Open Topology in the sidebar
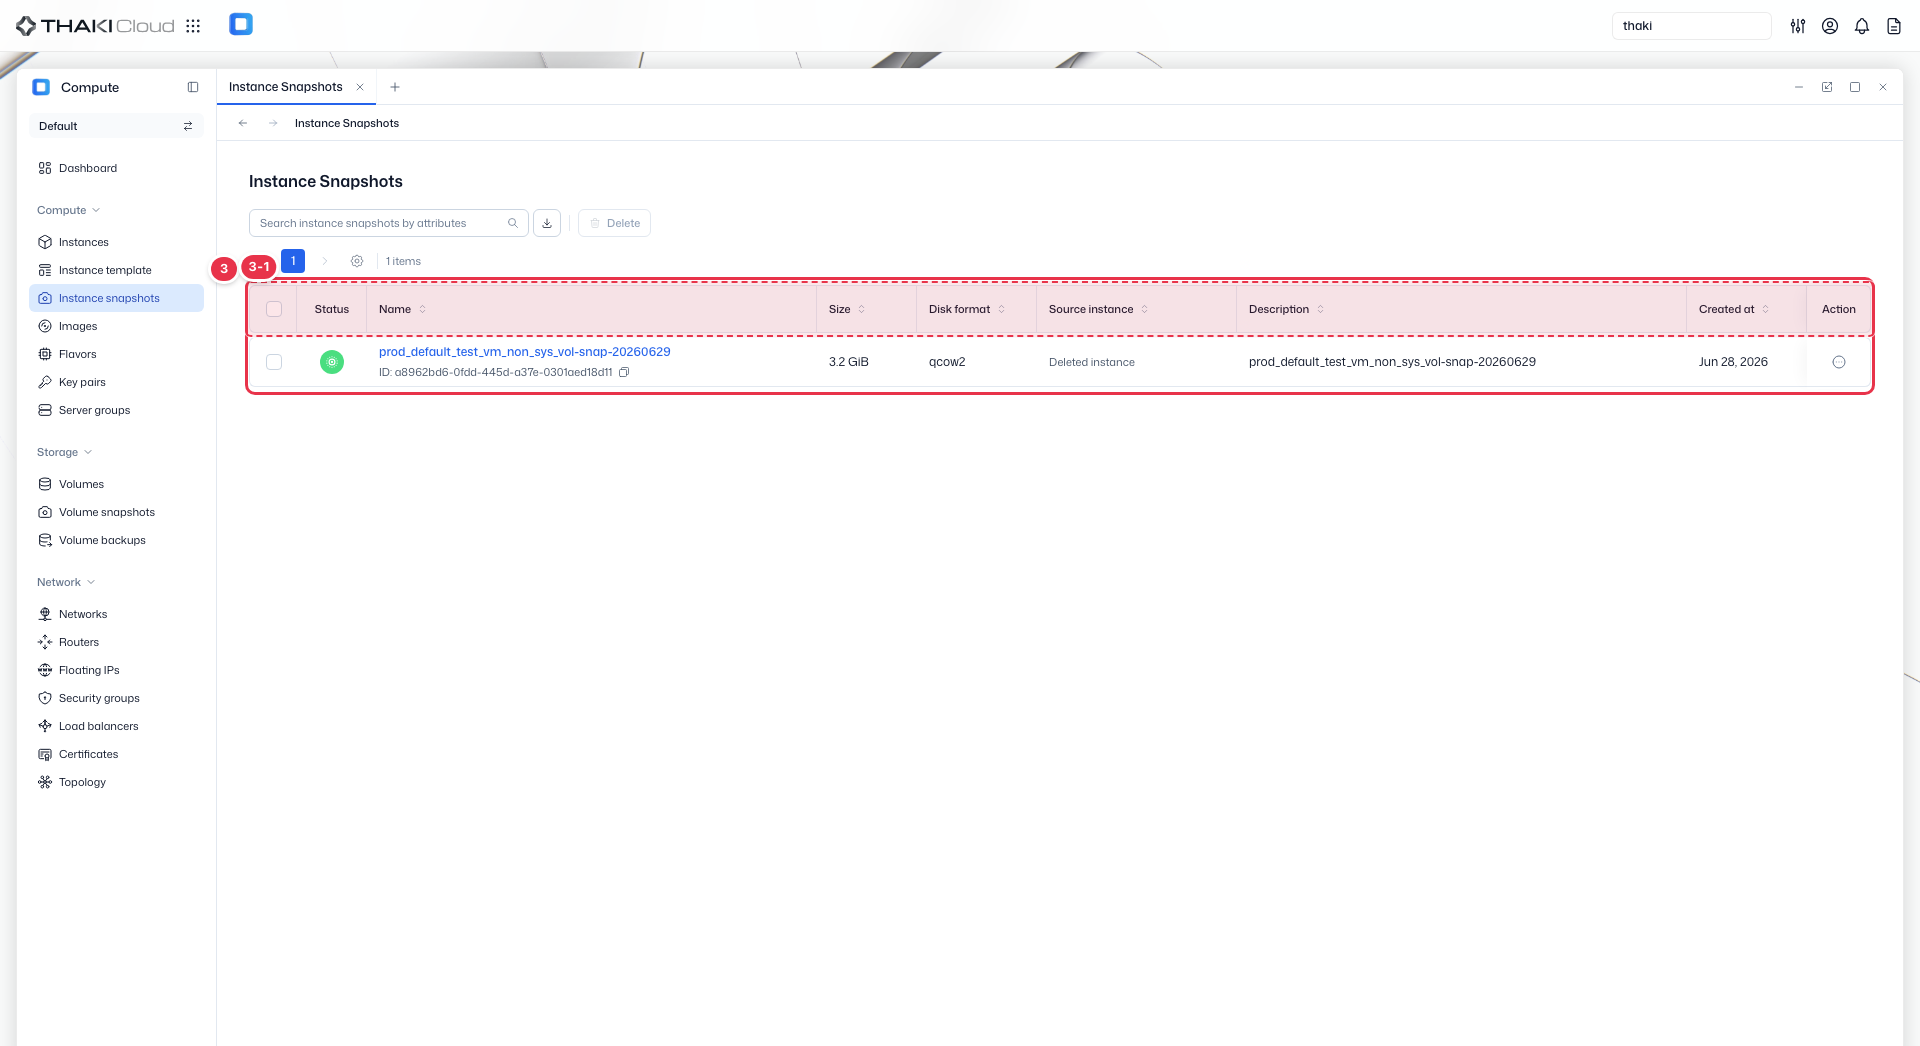This screenshot has height=1046, width=1920. pos(116,782)
